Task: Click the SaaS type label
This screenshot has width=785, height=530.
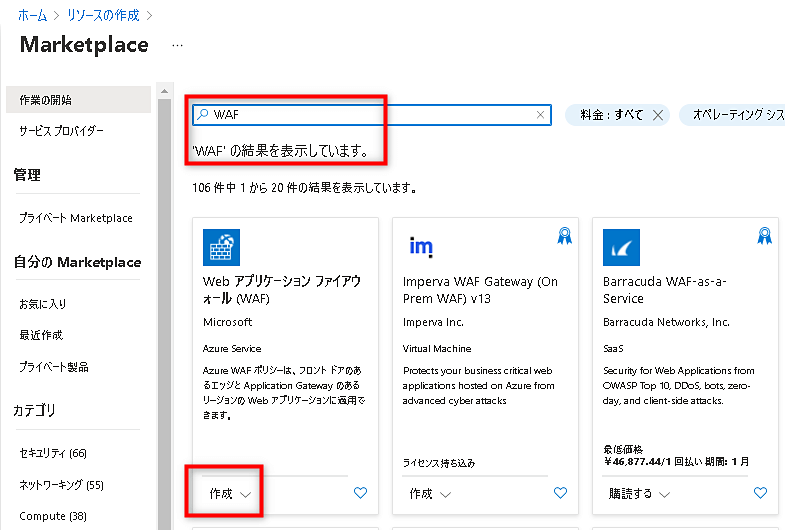Action: 613,348
